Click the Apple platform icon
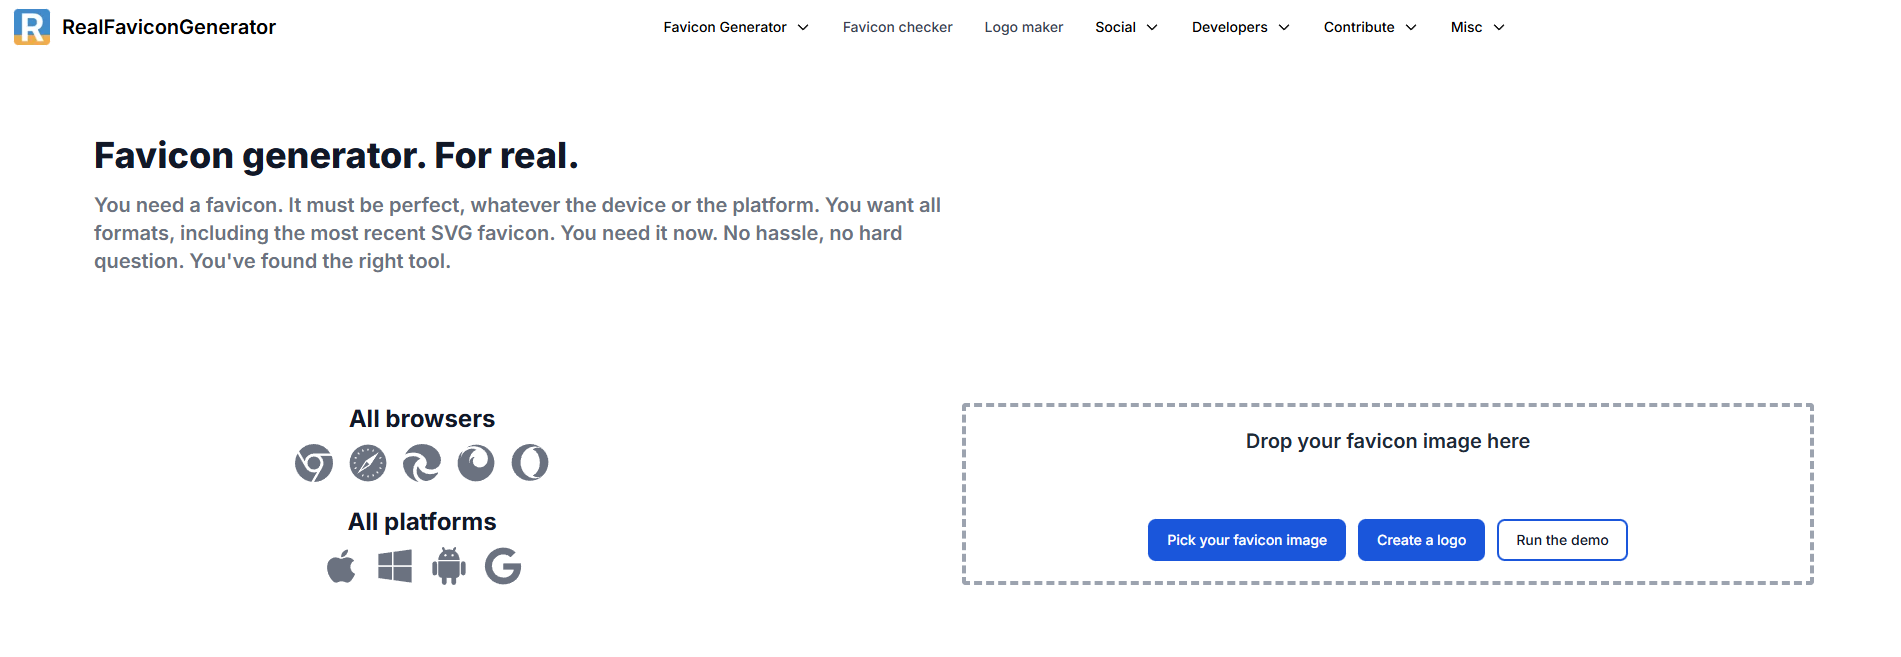 pyautogui.click(x=341, y=566)
